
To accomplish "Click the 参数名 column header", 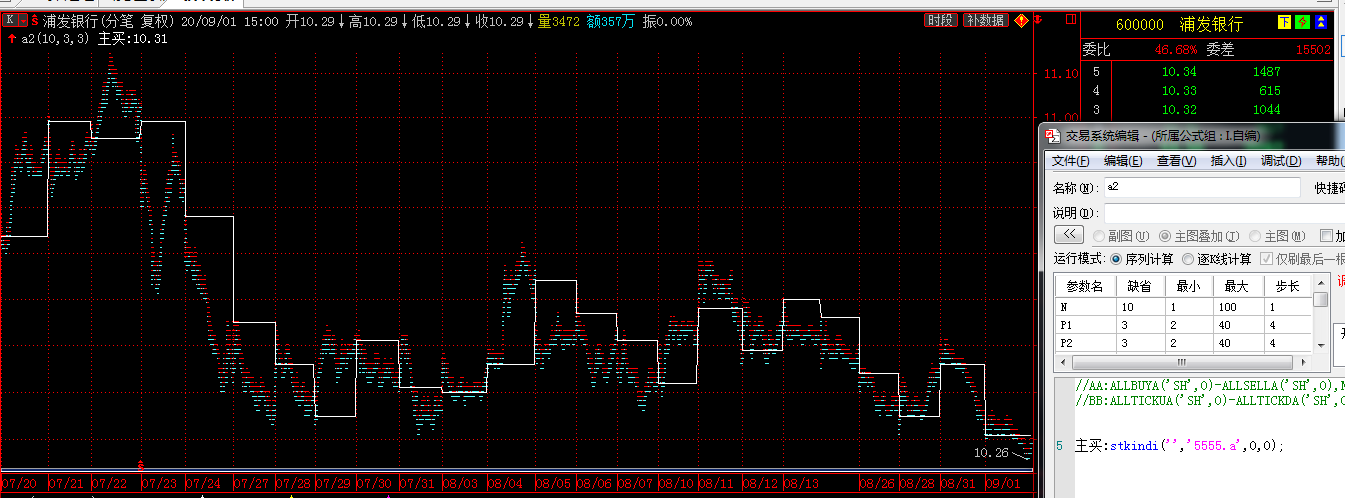I will click(x=1085, y=286).
